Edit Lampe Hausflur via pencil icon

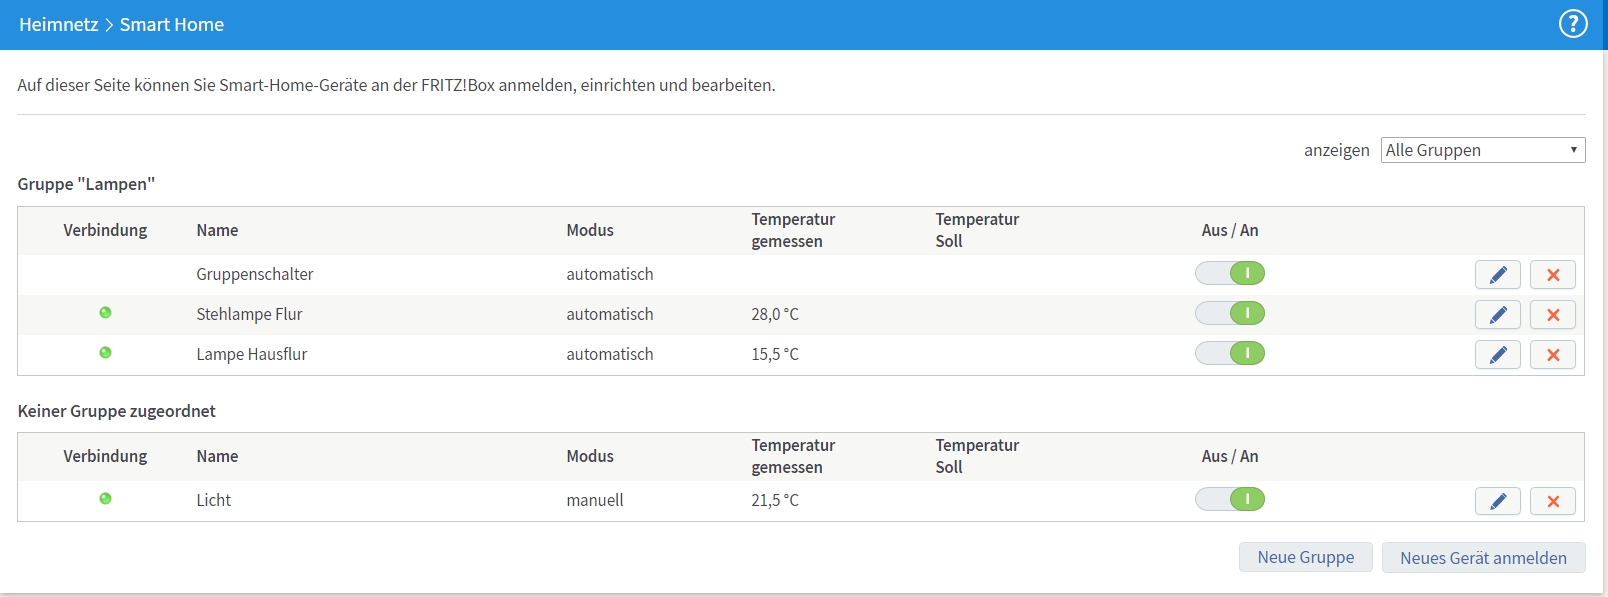1497,355
